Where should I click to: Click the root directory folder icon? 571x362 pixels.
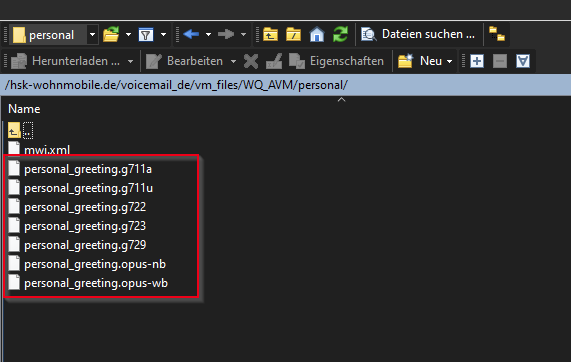click(294, 35)
